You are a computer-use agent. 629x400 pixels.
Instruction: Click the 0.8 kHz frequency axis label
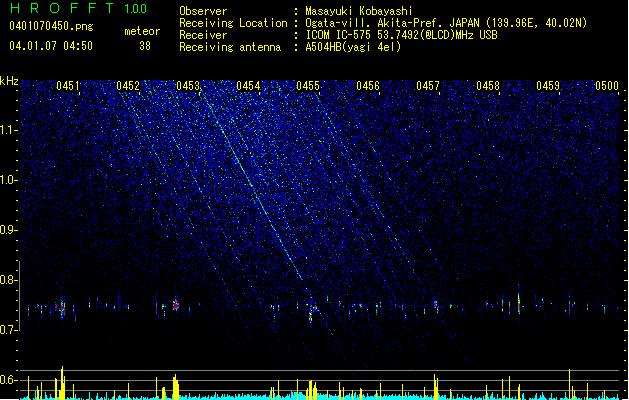(8, 280)
